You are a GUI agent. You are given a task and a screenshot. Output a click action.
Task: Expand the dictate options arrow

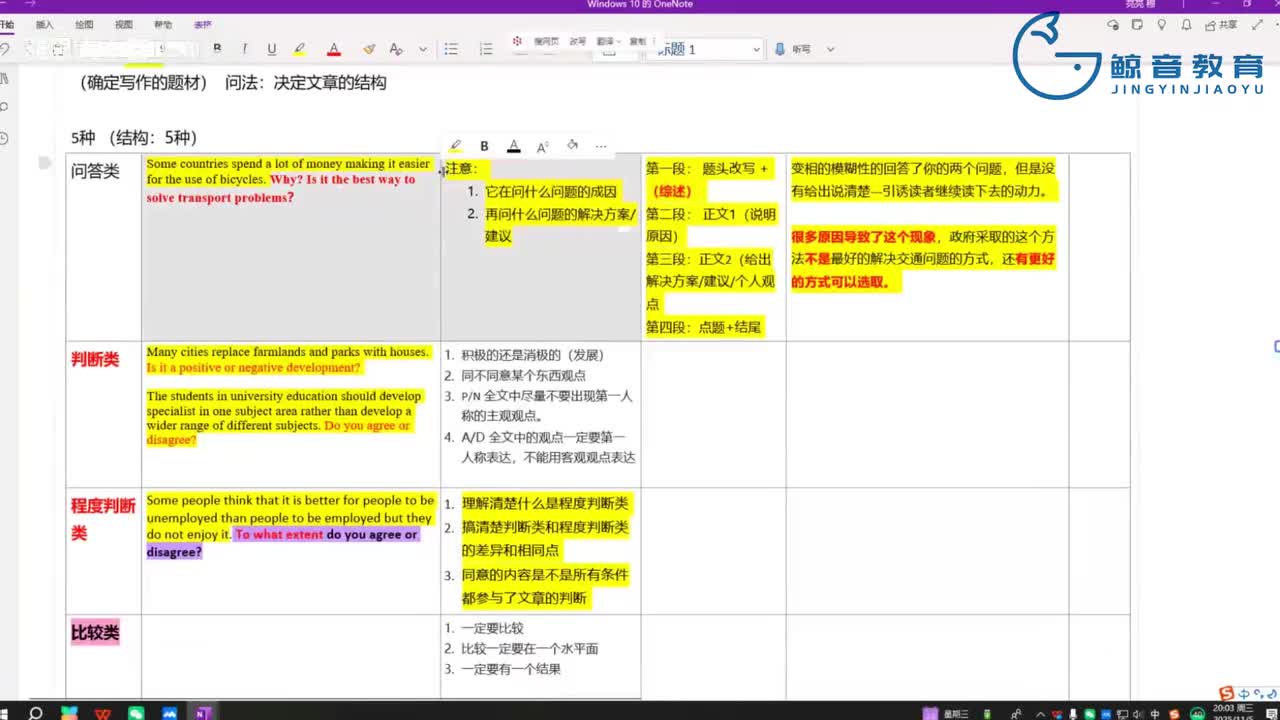pyautogui.click(x=830, y=49)
